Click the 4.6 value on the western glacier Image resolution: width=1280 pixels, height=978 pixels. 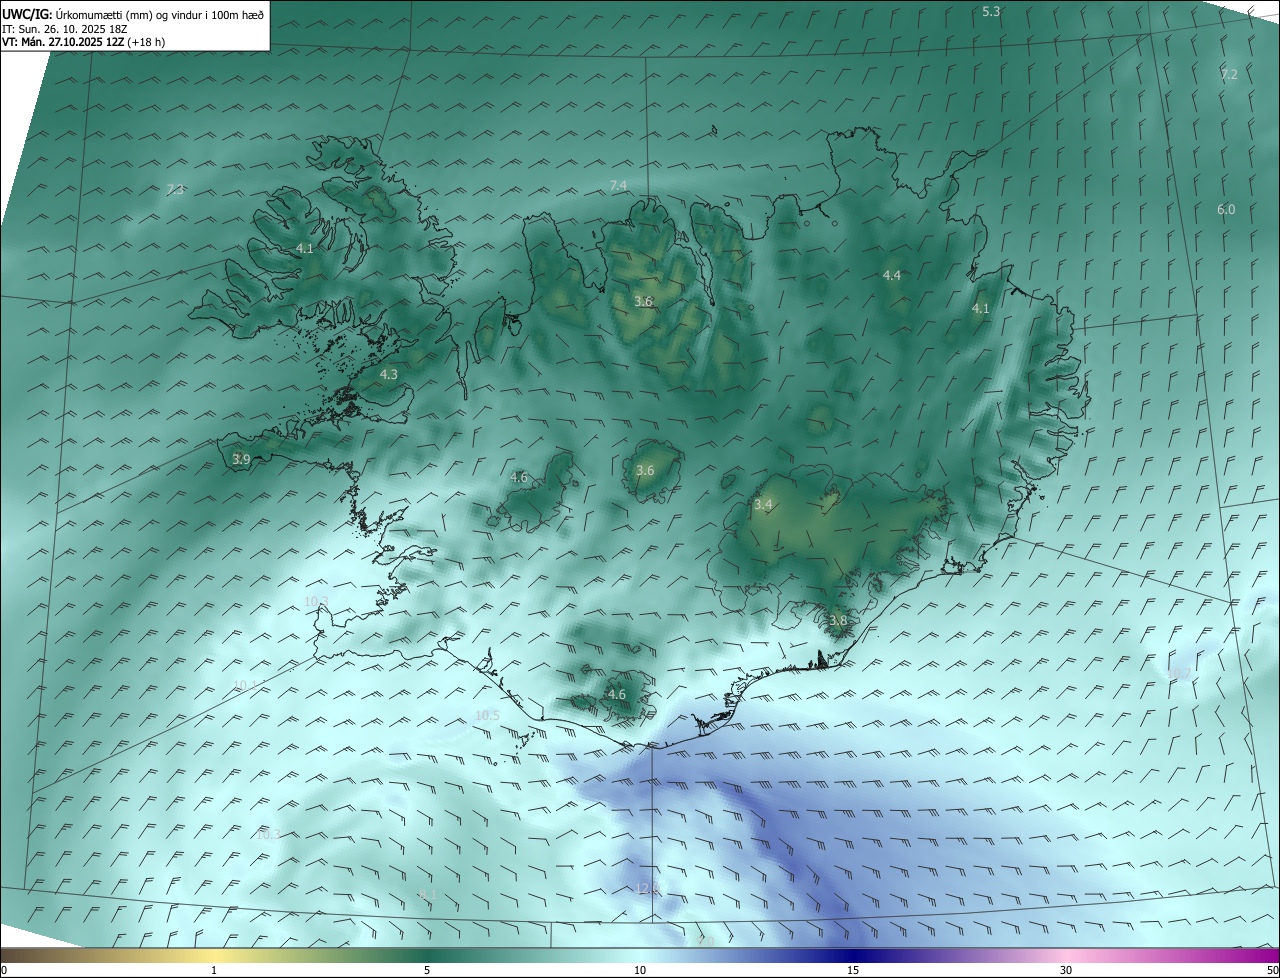click(519, 478)
